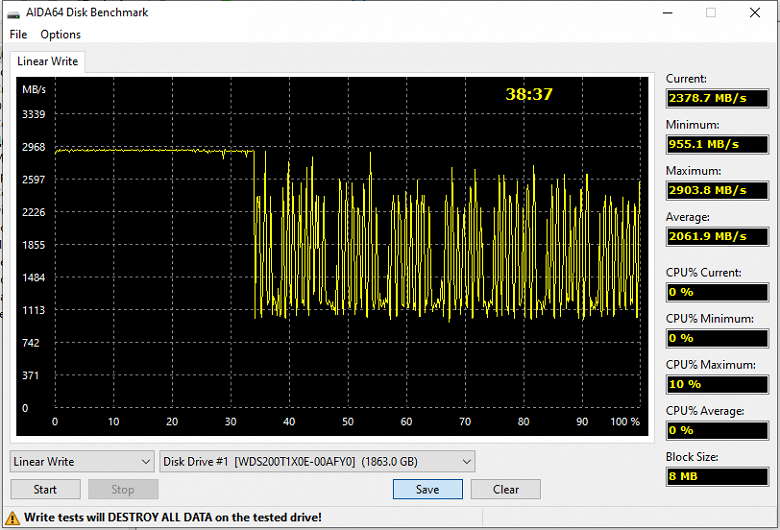Screen dimensions: 780x530
Task: Click the Current speed value field
Action: 717,98
